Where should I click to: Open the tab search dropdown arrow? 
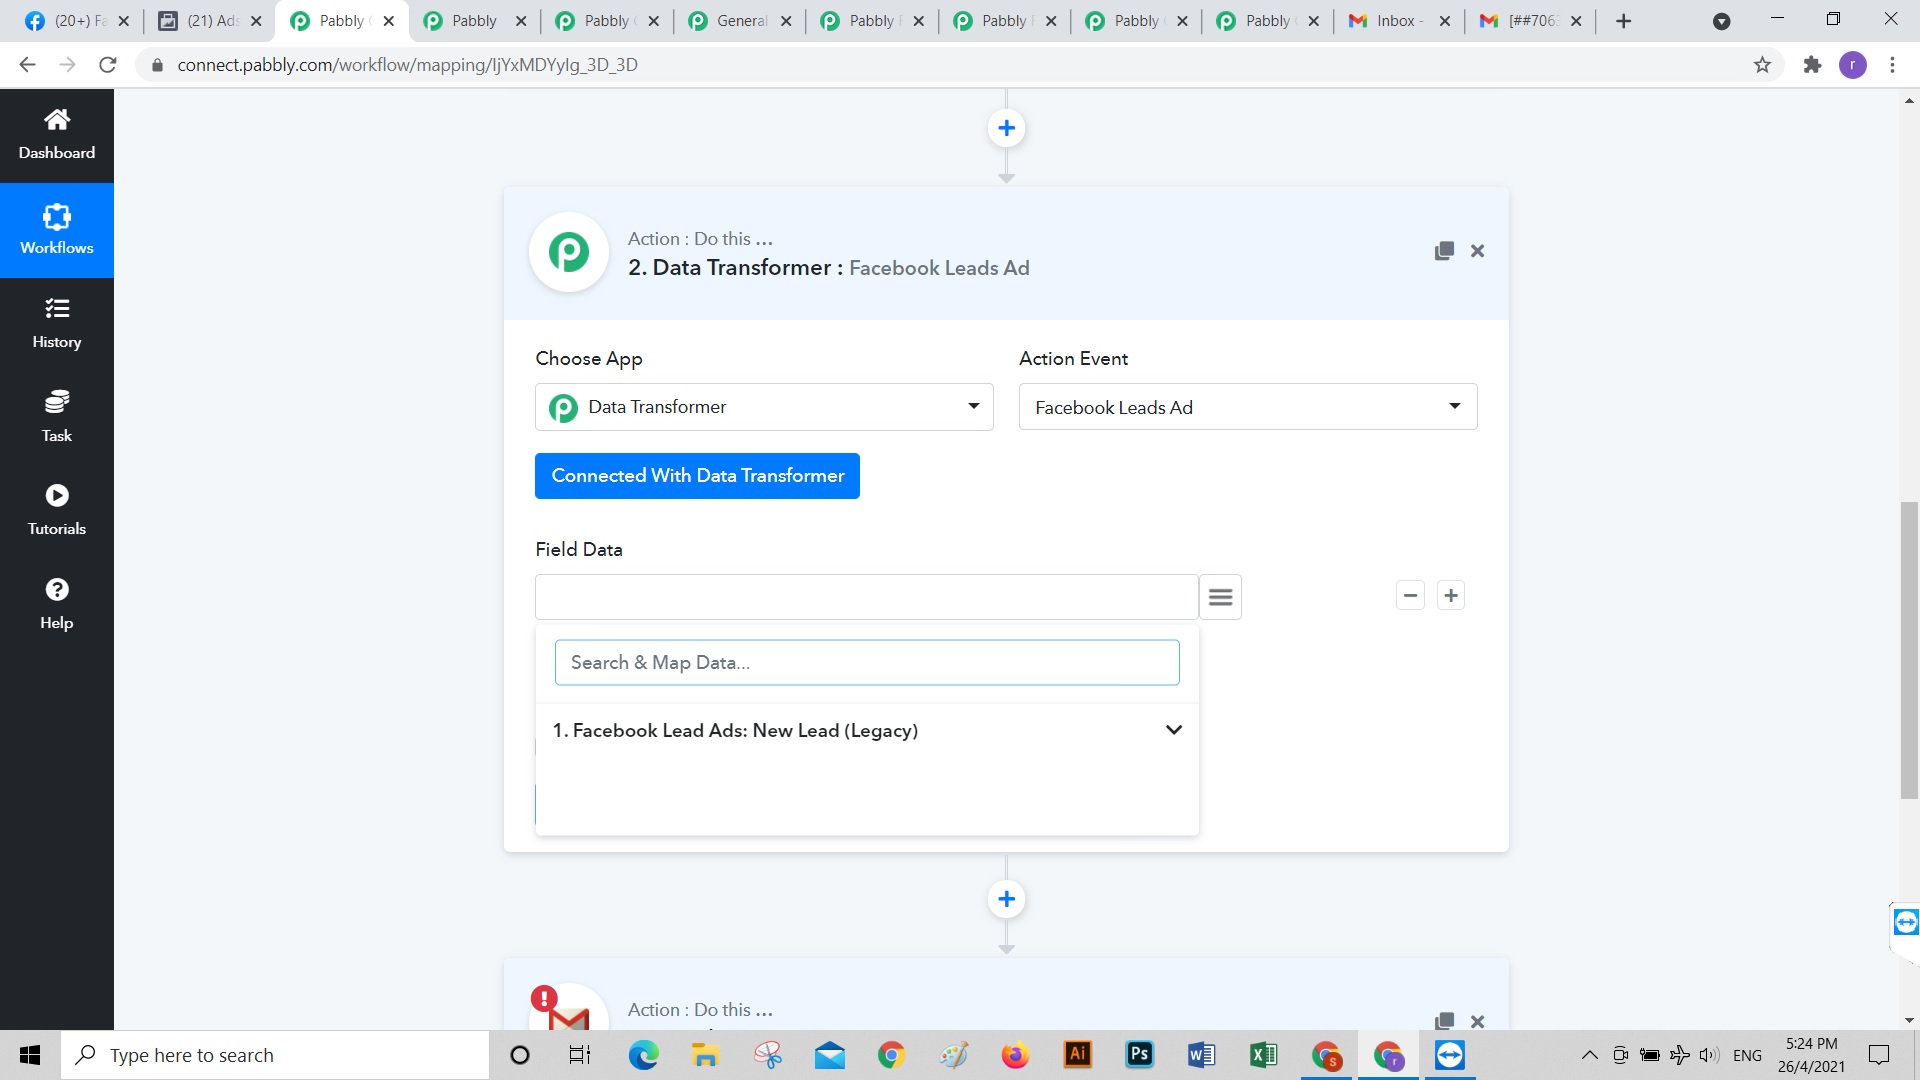coord(1721,21)
